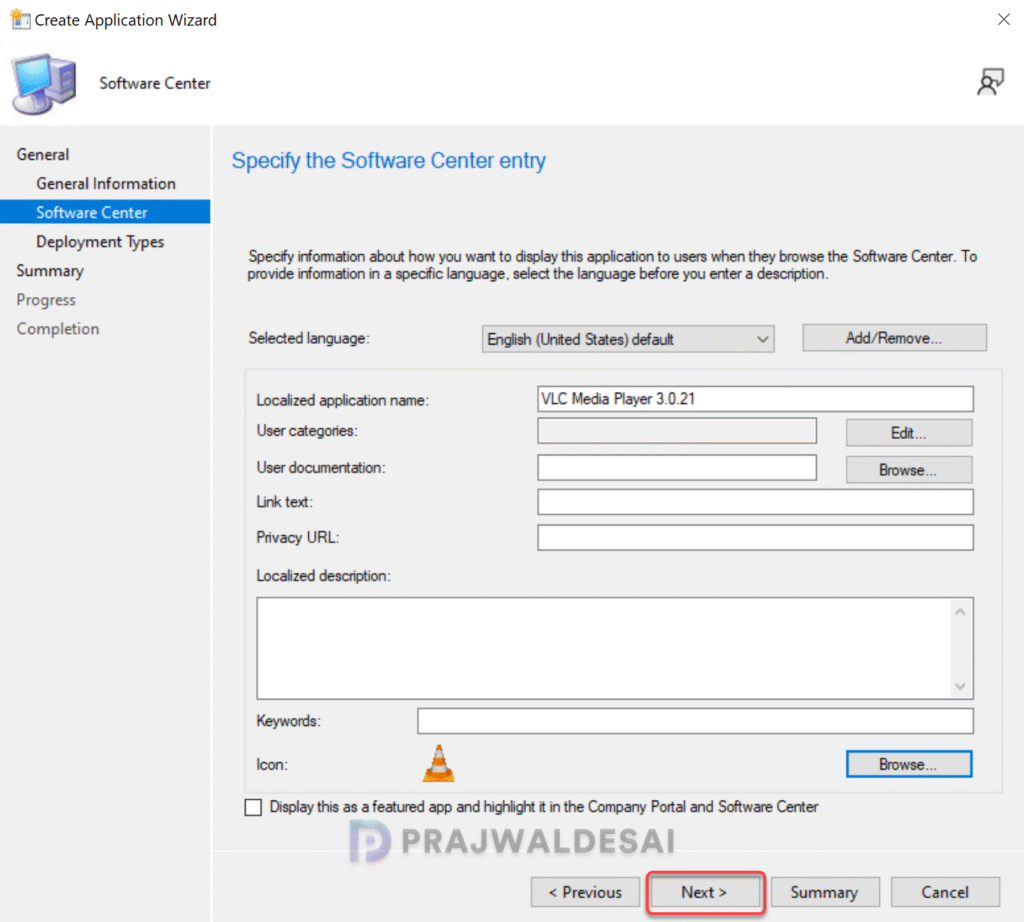This screenshot has width=1024, height=922.
Task: Click the Add/Remove languages button
Action: coord(894,338)
